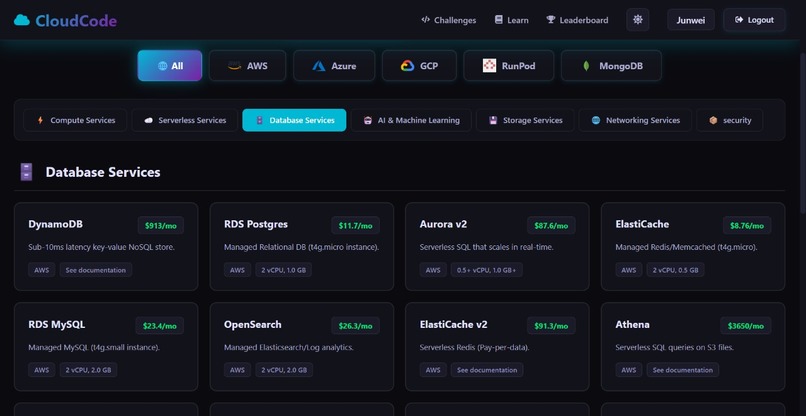Switch to Networking Services category
The image size is (806, 416).
tap(635, 120)
